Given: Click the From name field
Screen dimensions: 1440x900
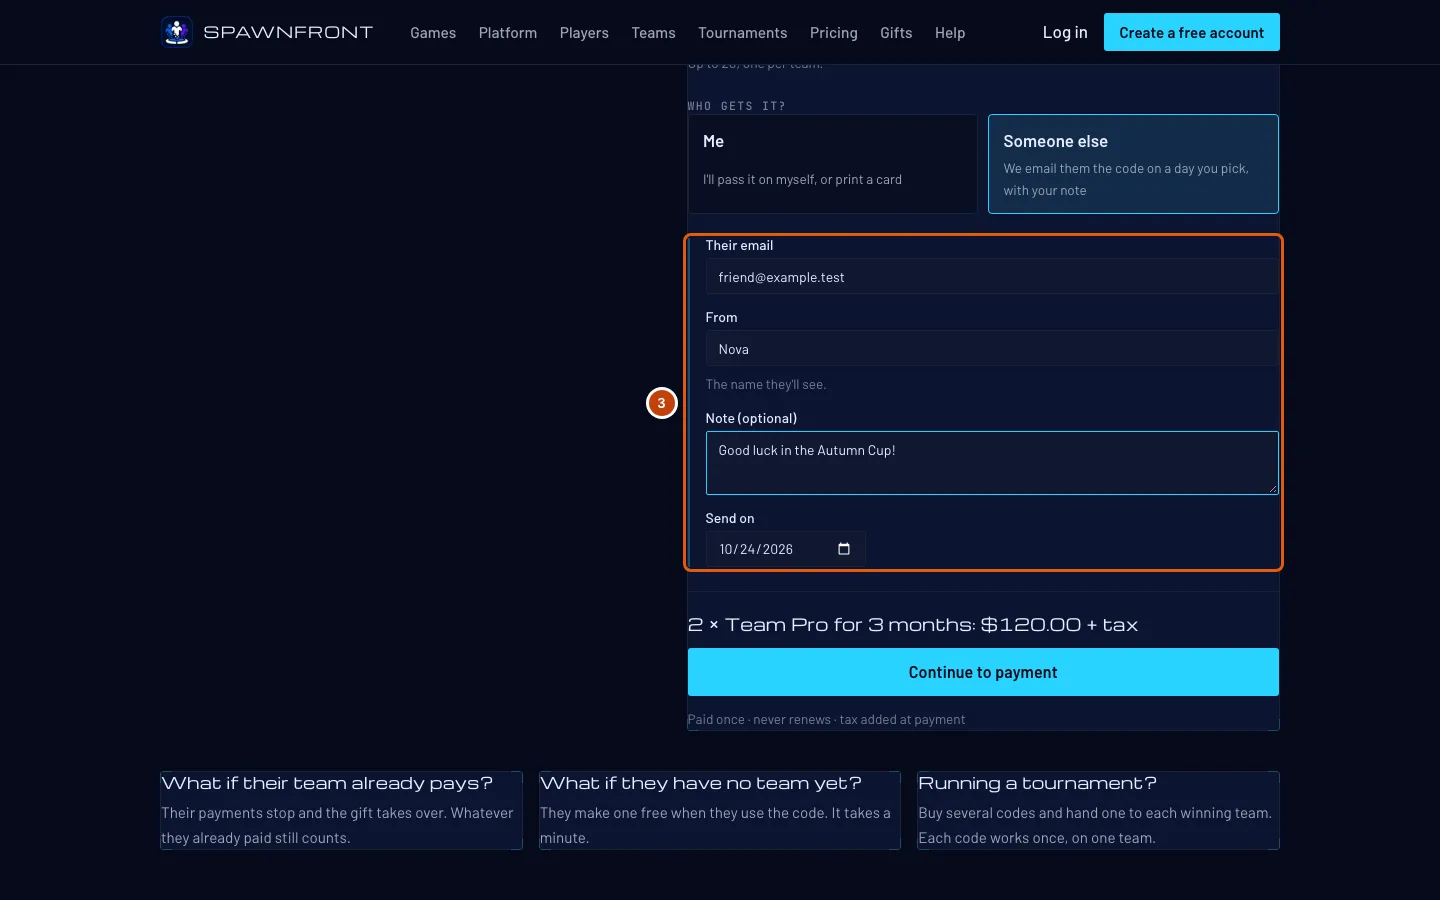Looking at the screenshot, I should 992,349.
